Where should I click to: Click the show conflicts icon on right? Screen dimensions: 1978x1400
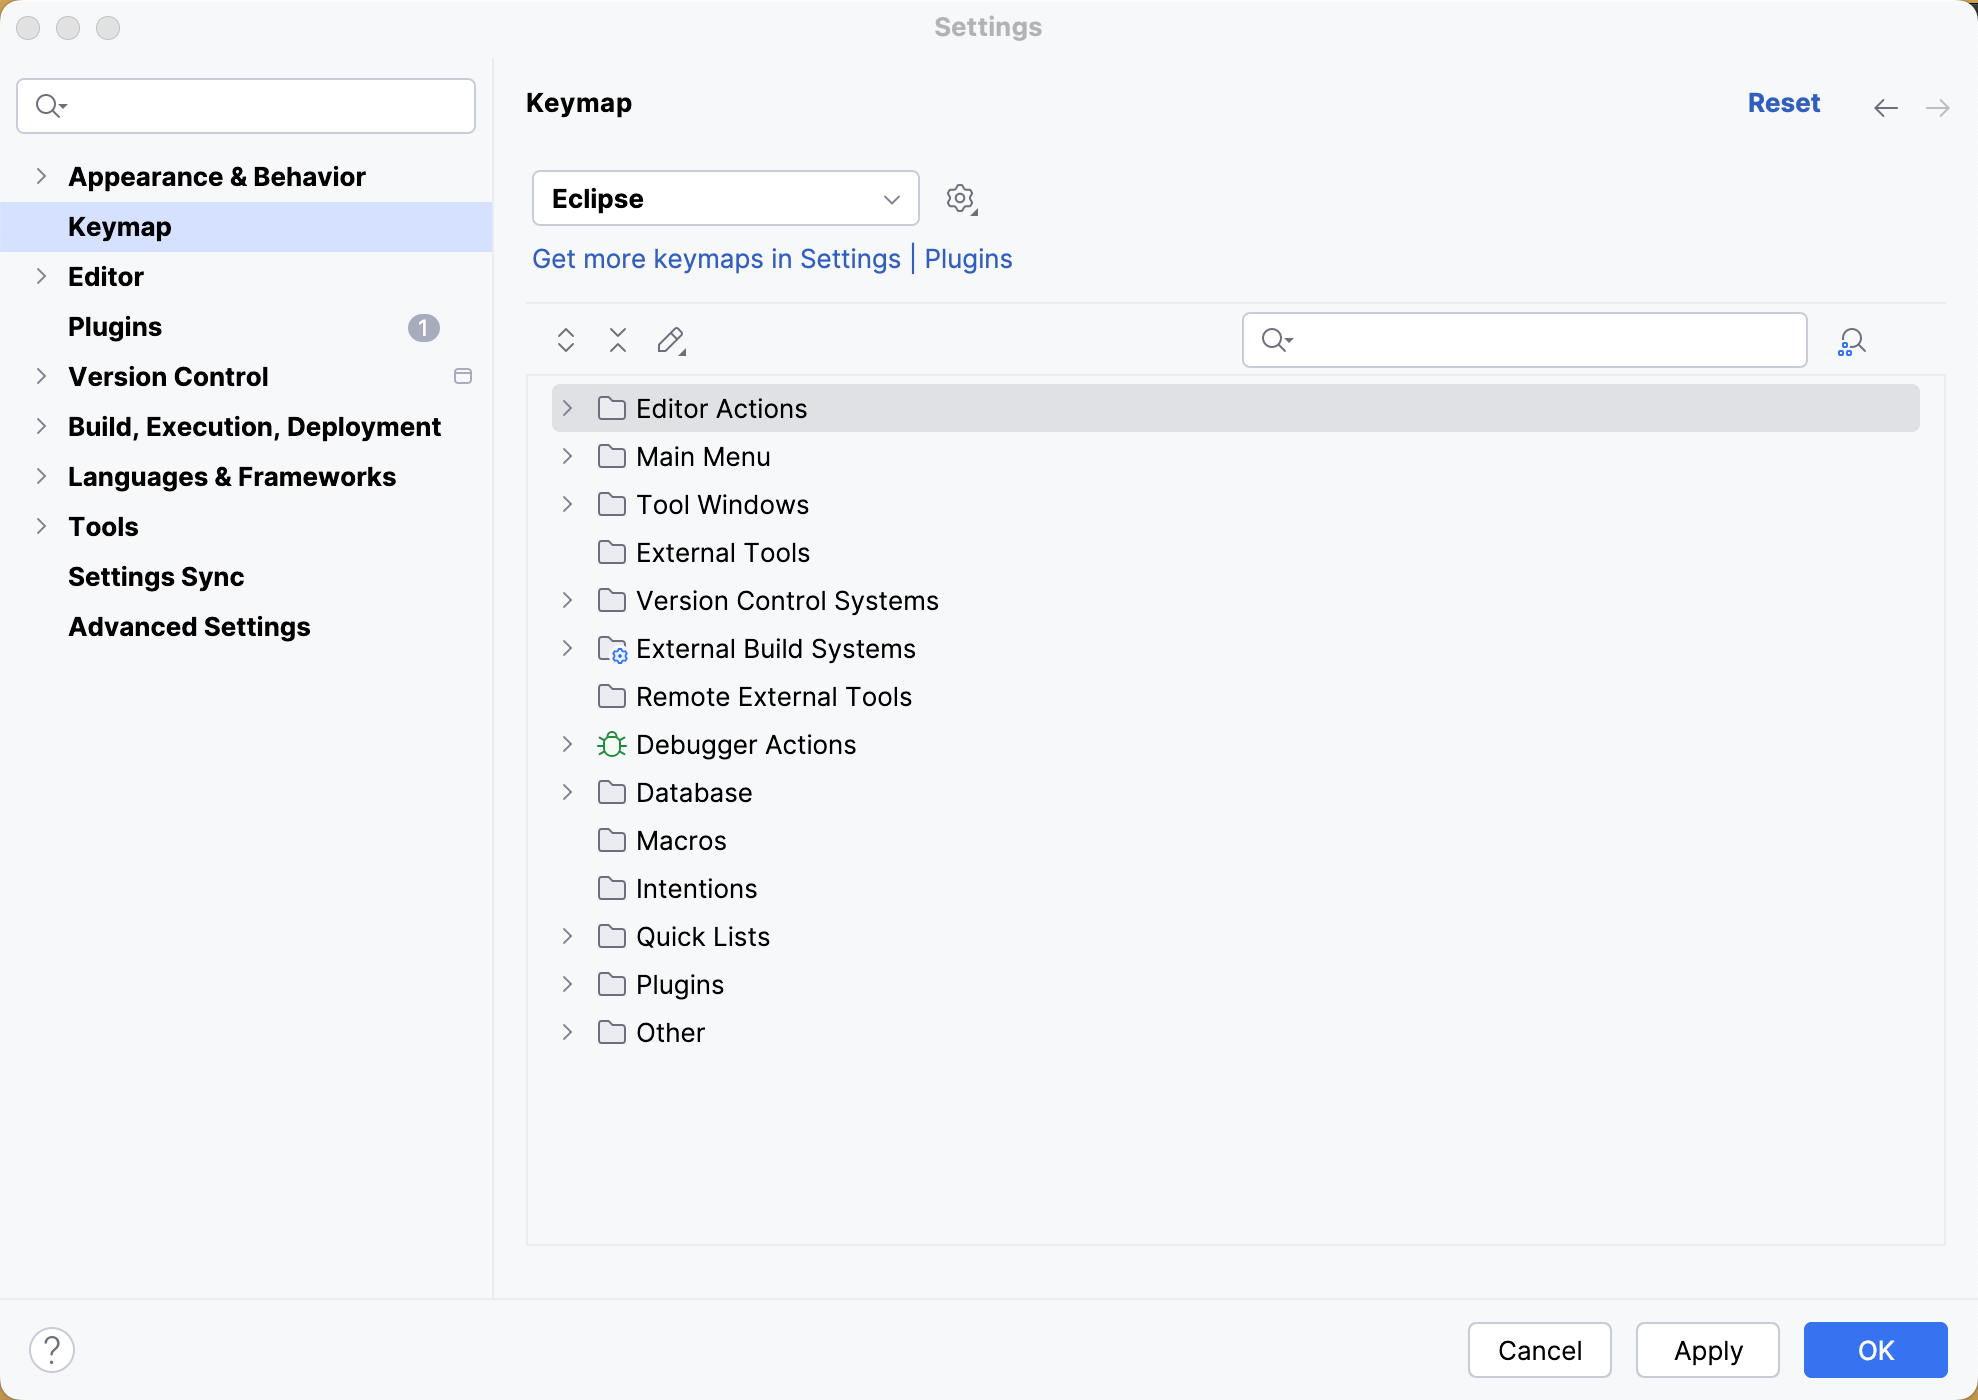pyautogui.click(x=1851, y=339)
